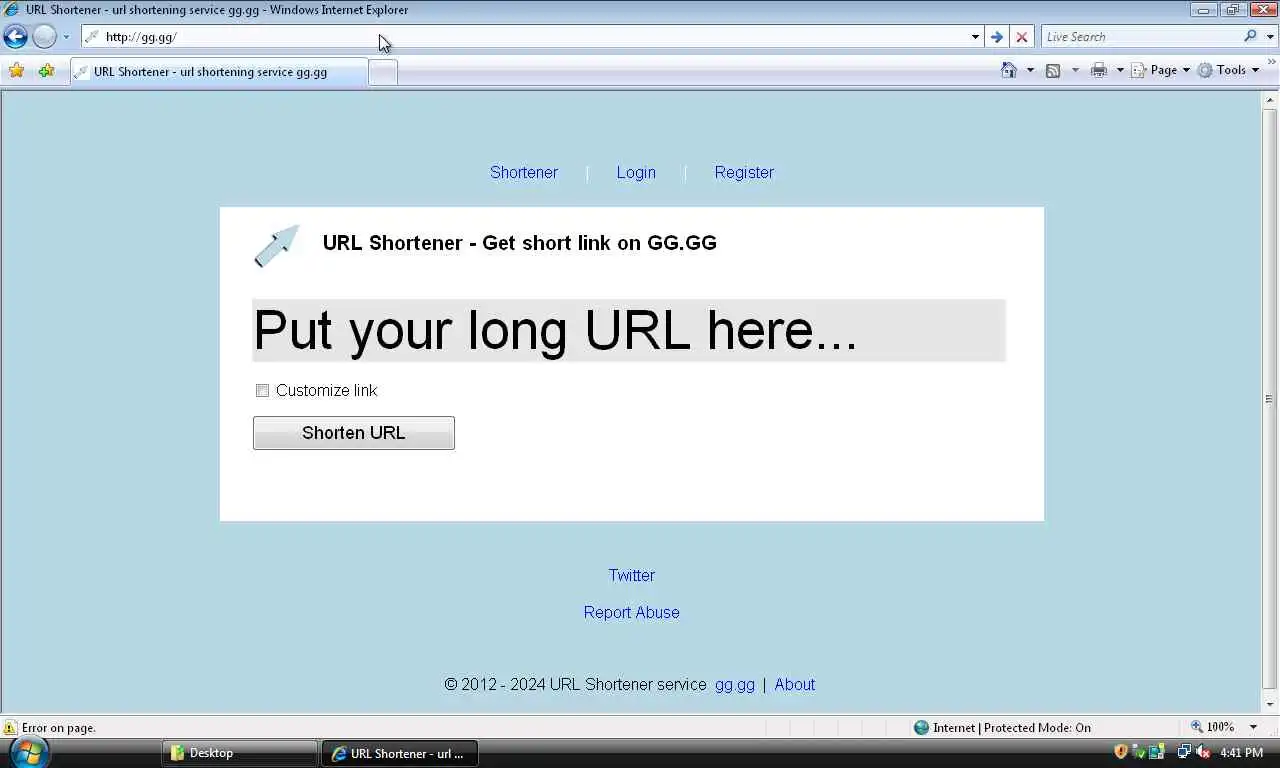Open the Login link
Image resolution: width=1280 pixels, height=768 pixels.
636,172
